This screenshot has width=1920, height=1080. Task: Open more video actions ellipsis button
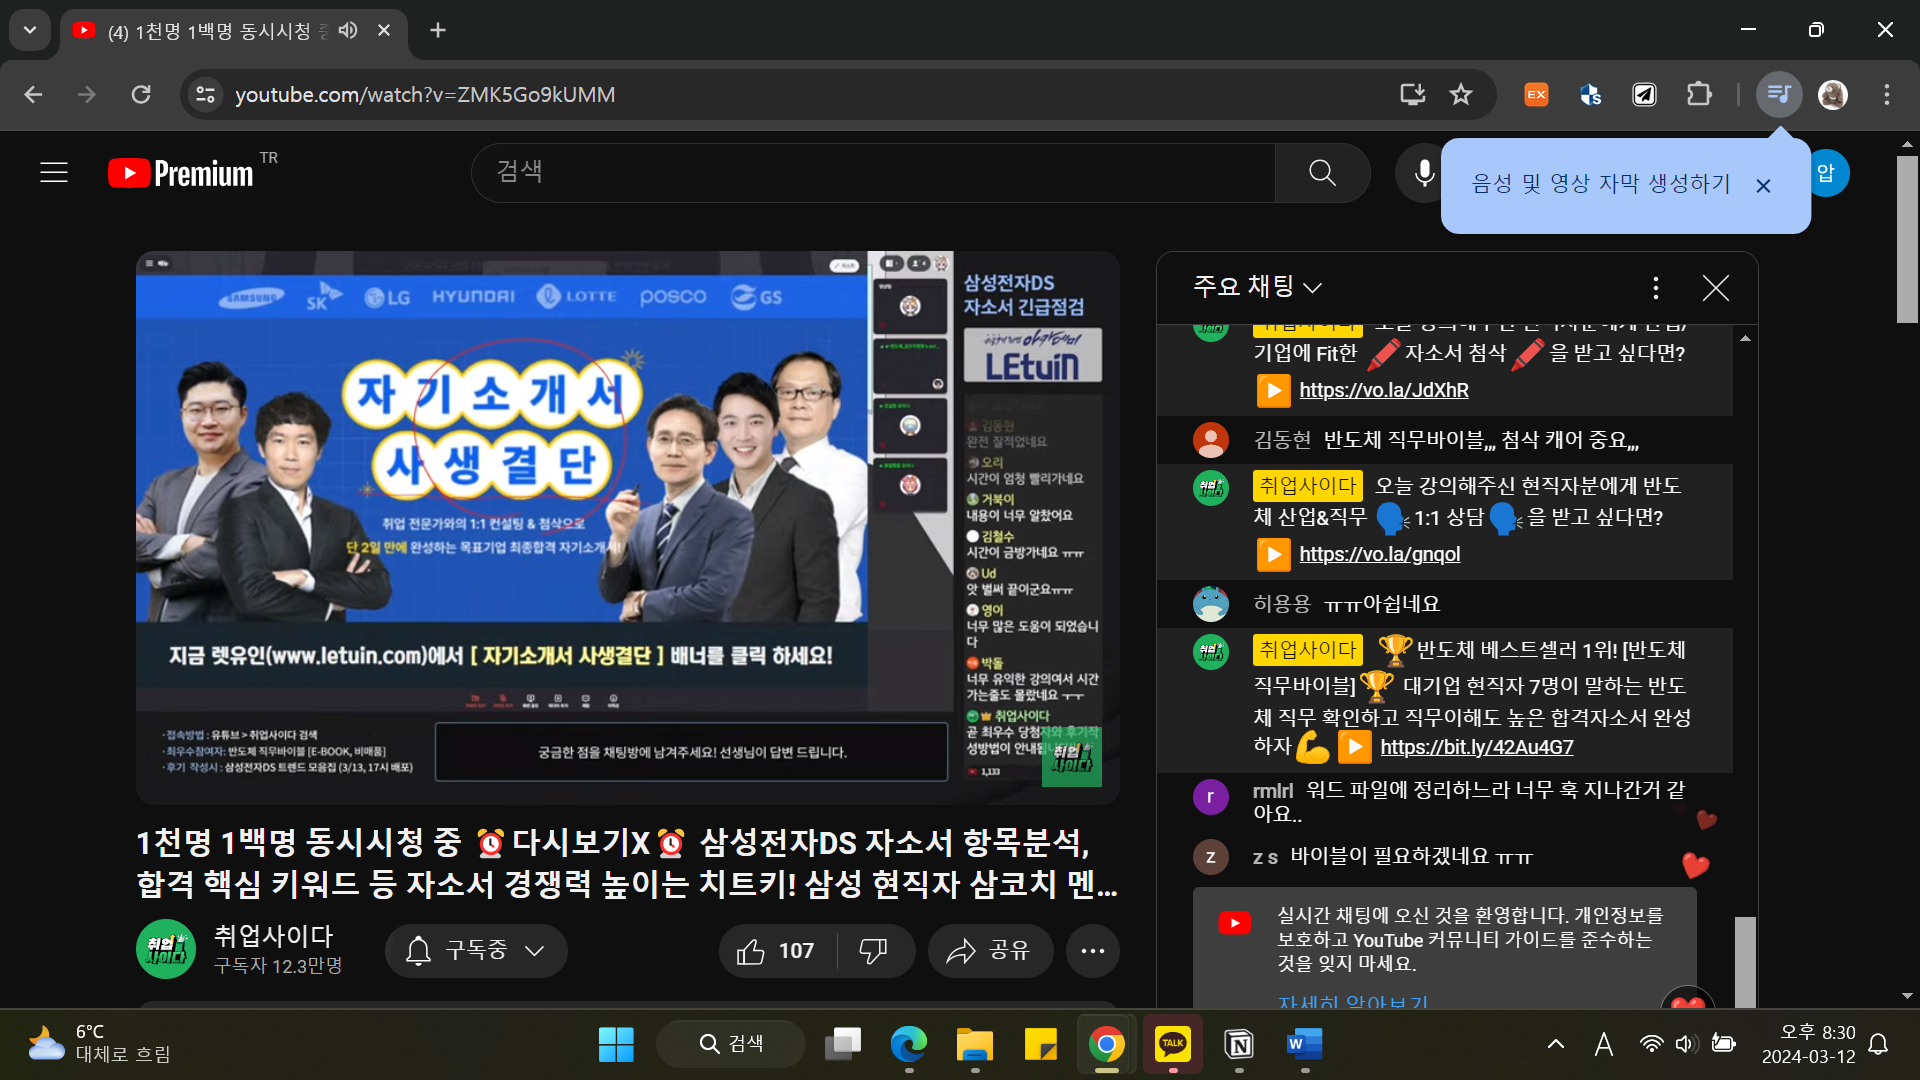[1092, 951]
